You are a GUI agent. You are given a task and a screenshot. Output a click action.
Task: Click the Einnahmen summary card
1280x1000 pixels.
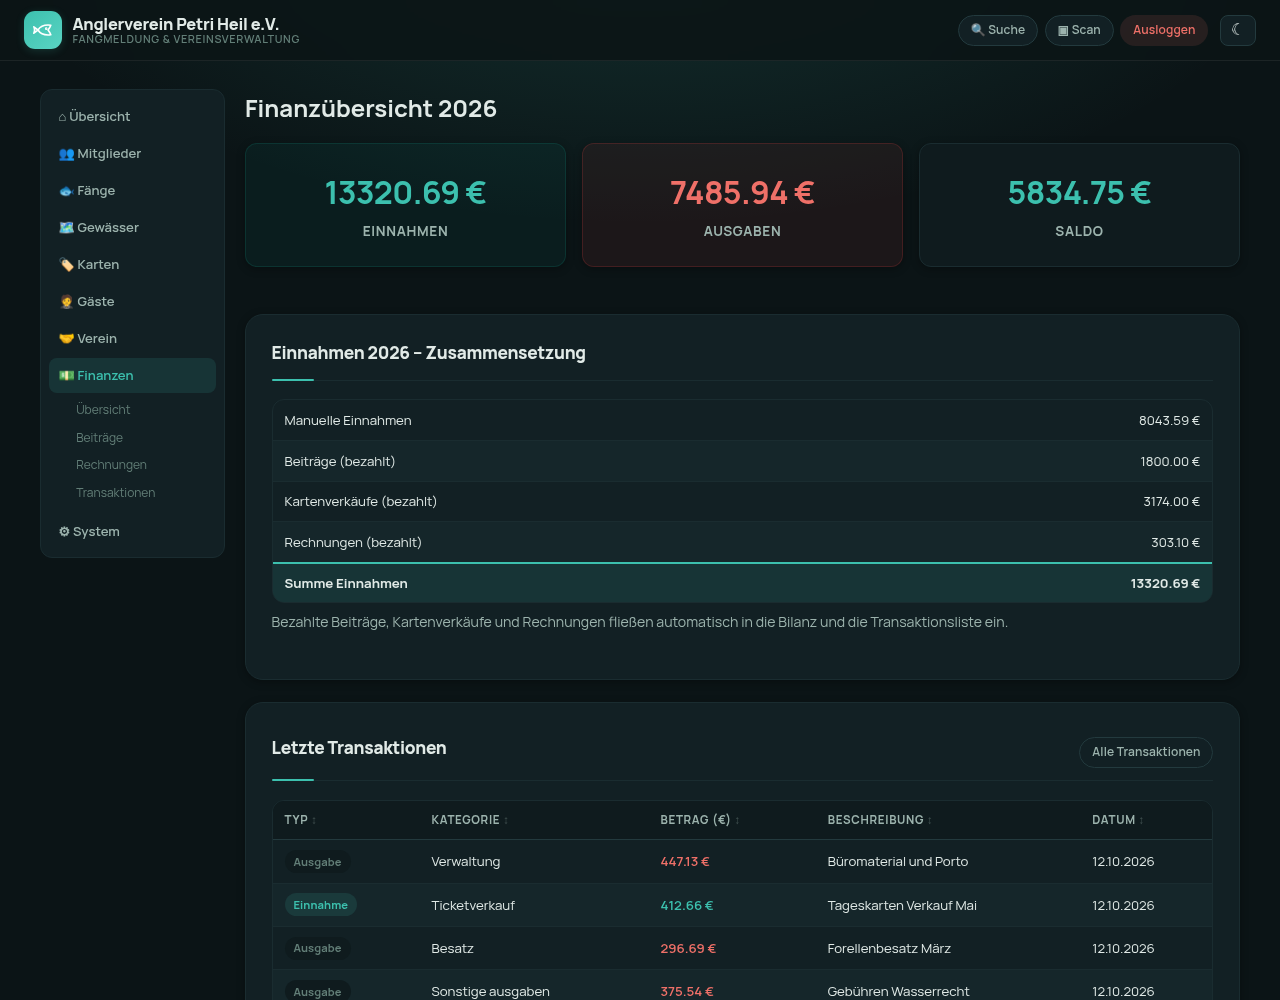tap(405, 205)
